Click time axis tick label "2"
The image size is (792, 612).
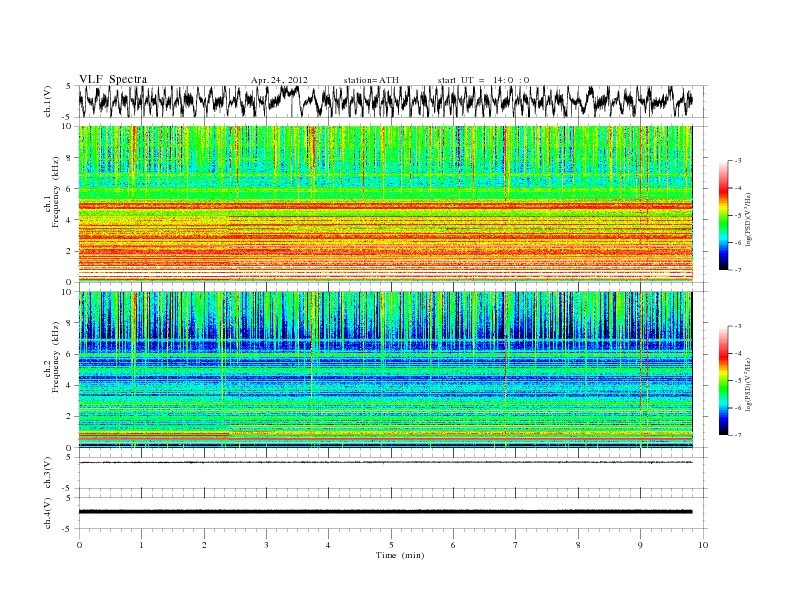pos(204,545)
